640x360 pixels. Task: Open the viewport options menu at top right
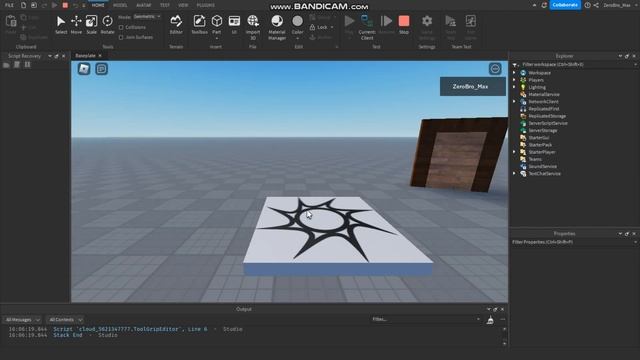point(495,69)
